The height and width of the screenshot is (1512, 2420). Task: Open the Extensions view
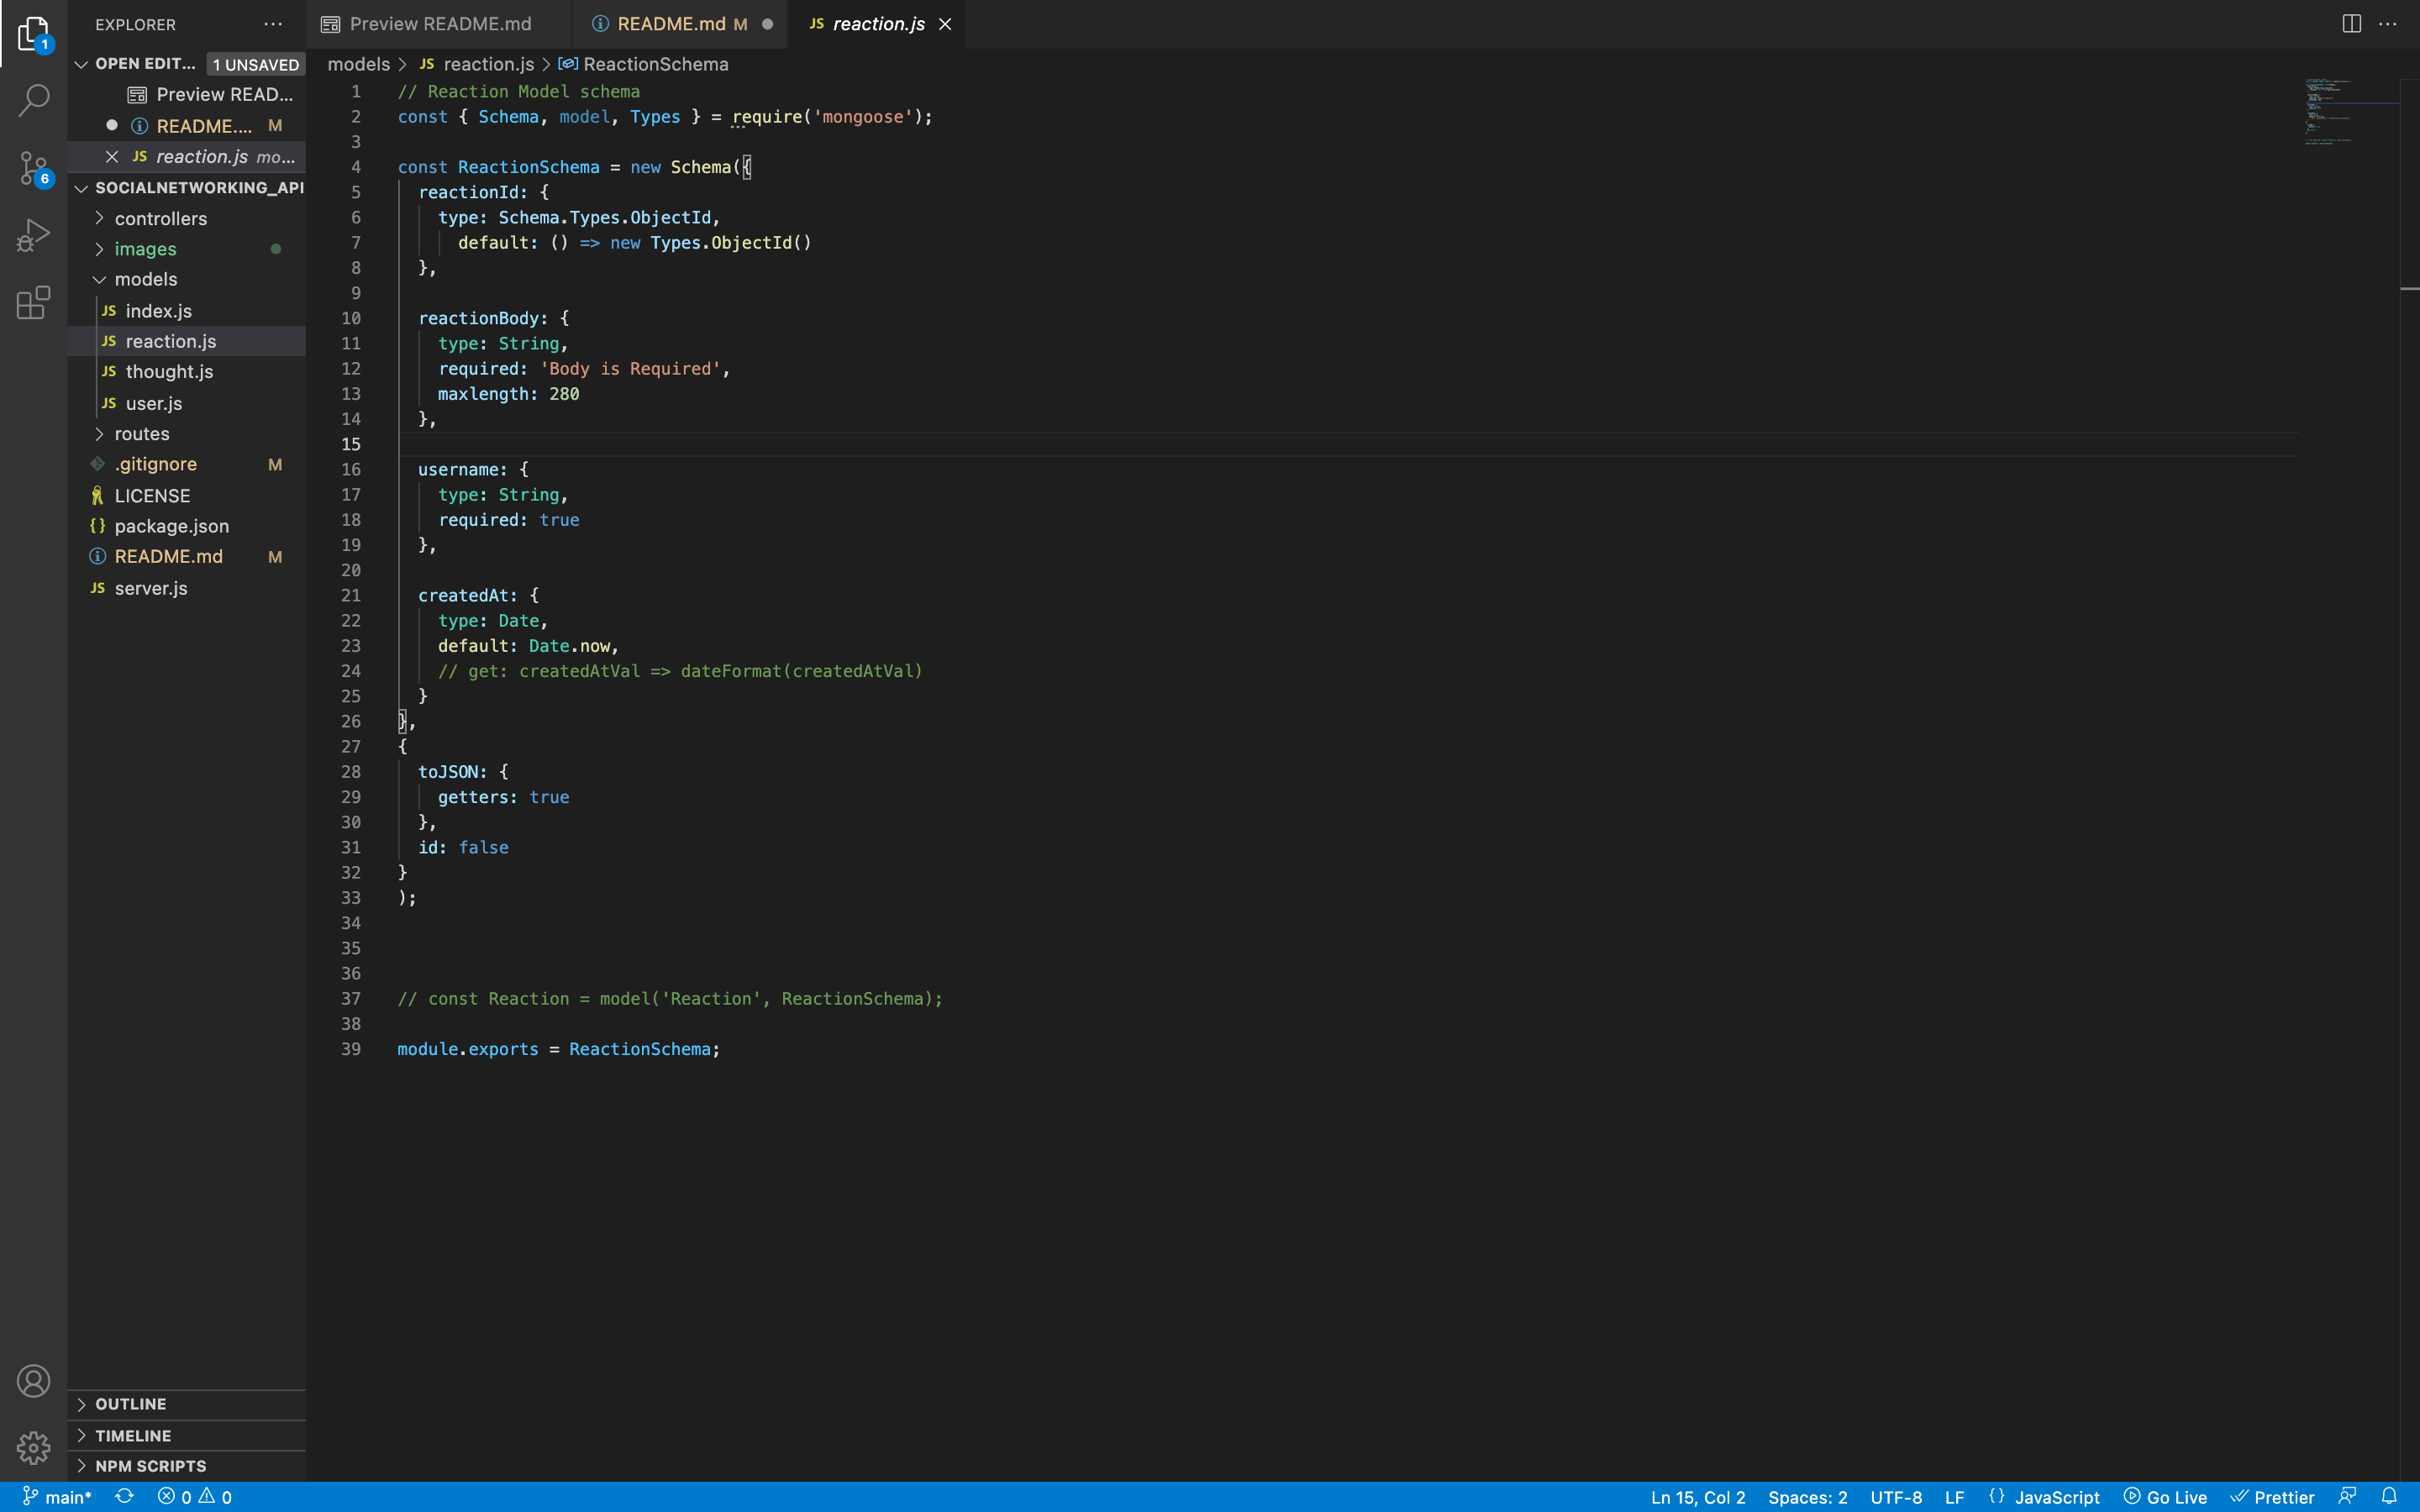coord(34,302)
